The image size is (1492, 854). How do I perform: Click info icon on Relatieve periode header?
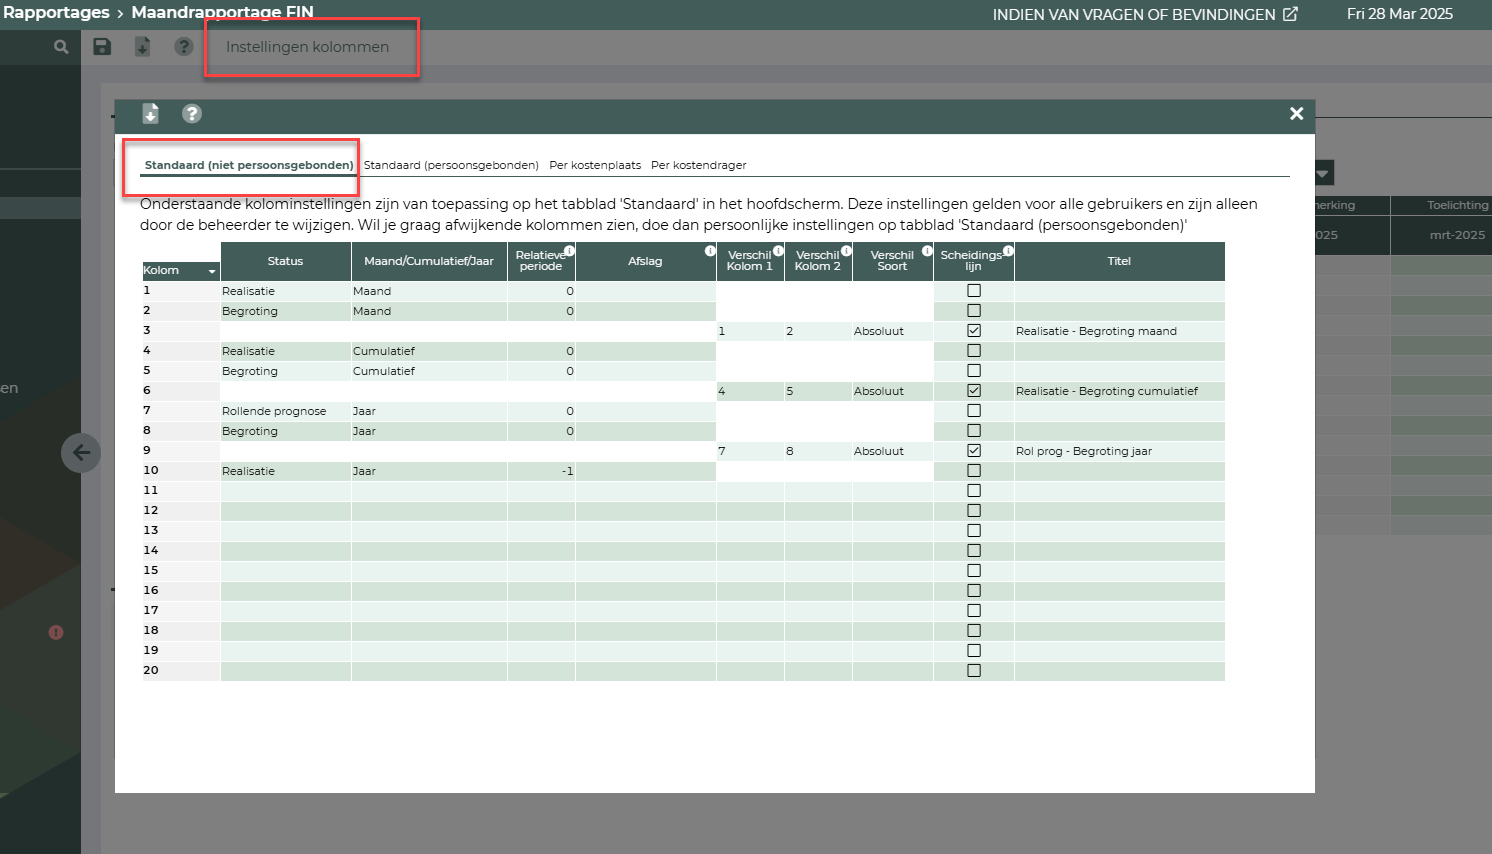pos(569,251)
